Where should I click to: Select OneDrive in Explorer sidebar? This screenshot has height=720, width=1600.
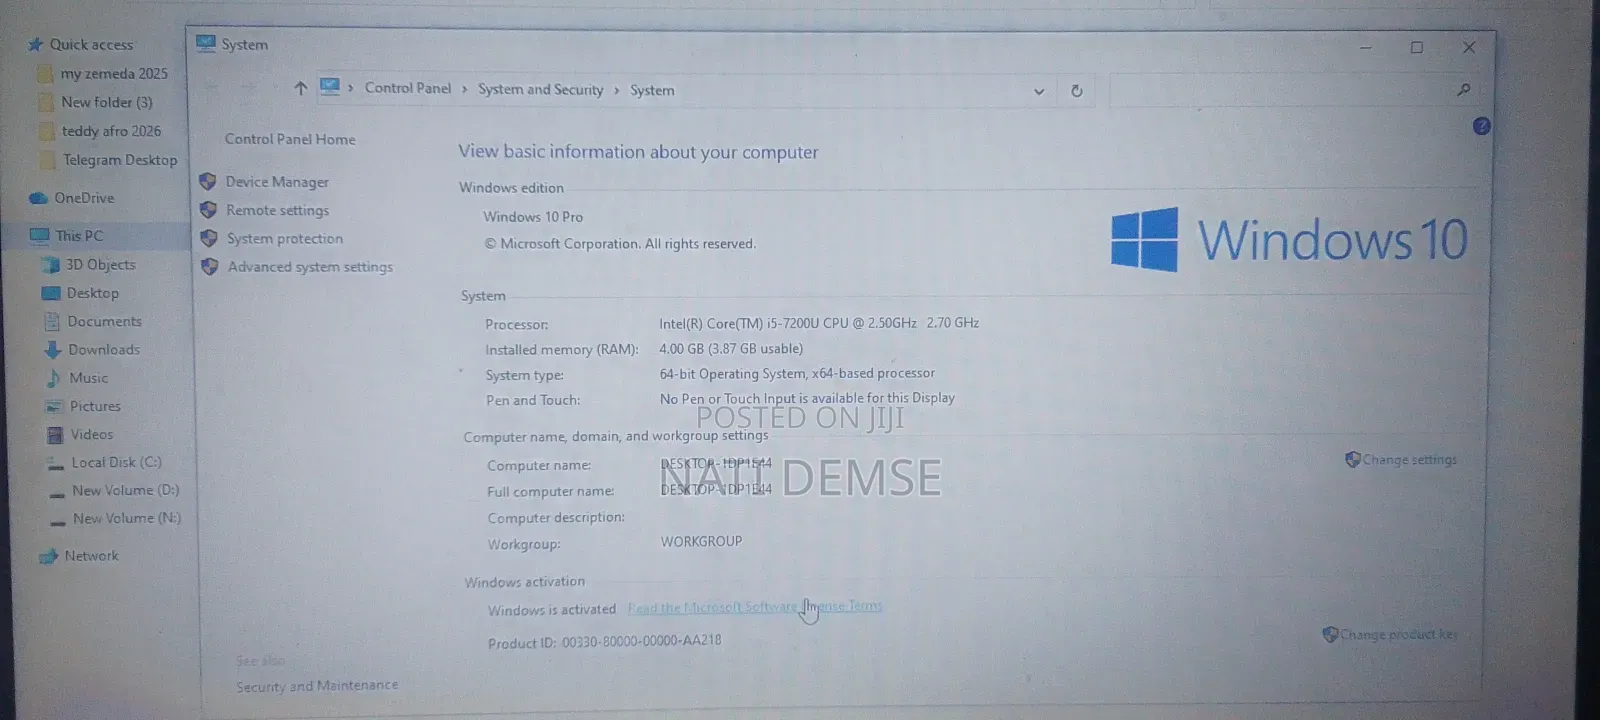pyautogui.click(x=84, y=198)
